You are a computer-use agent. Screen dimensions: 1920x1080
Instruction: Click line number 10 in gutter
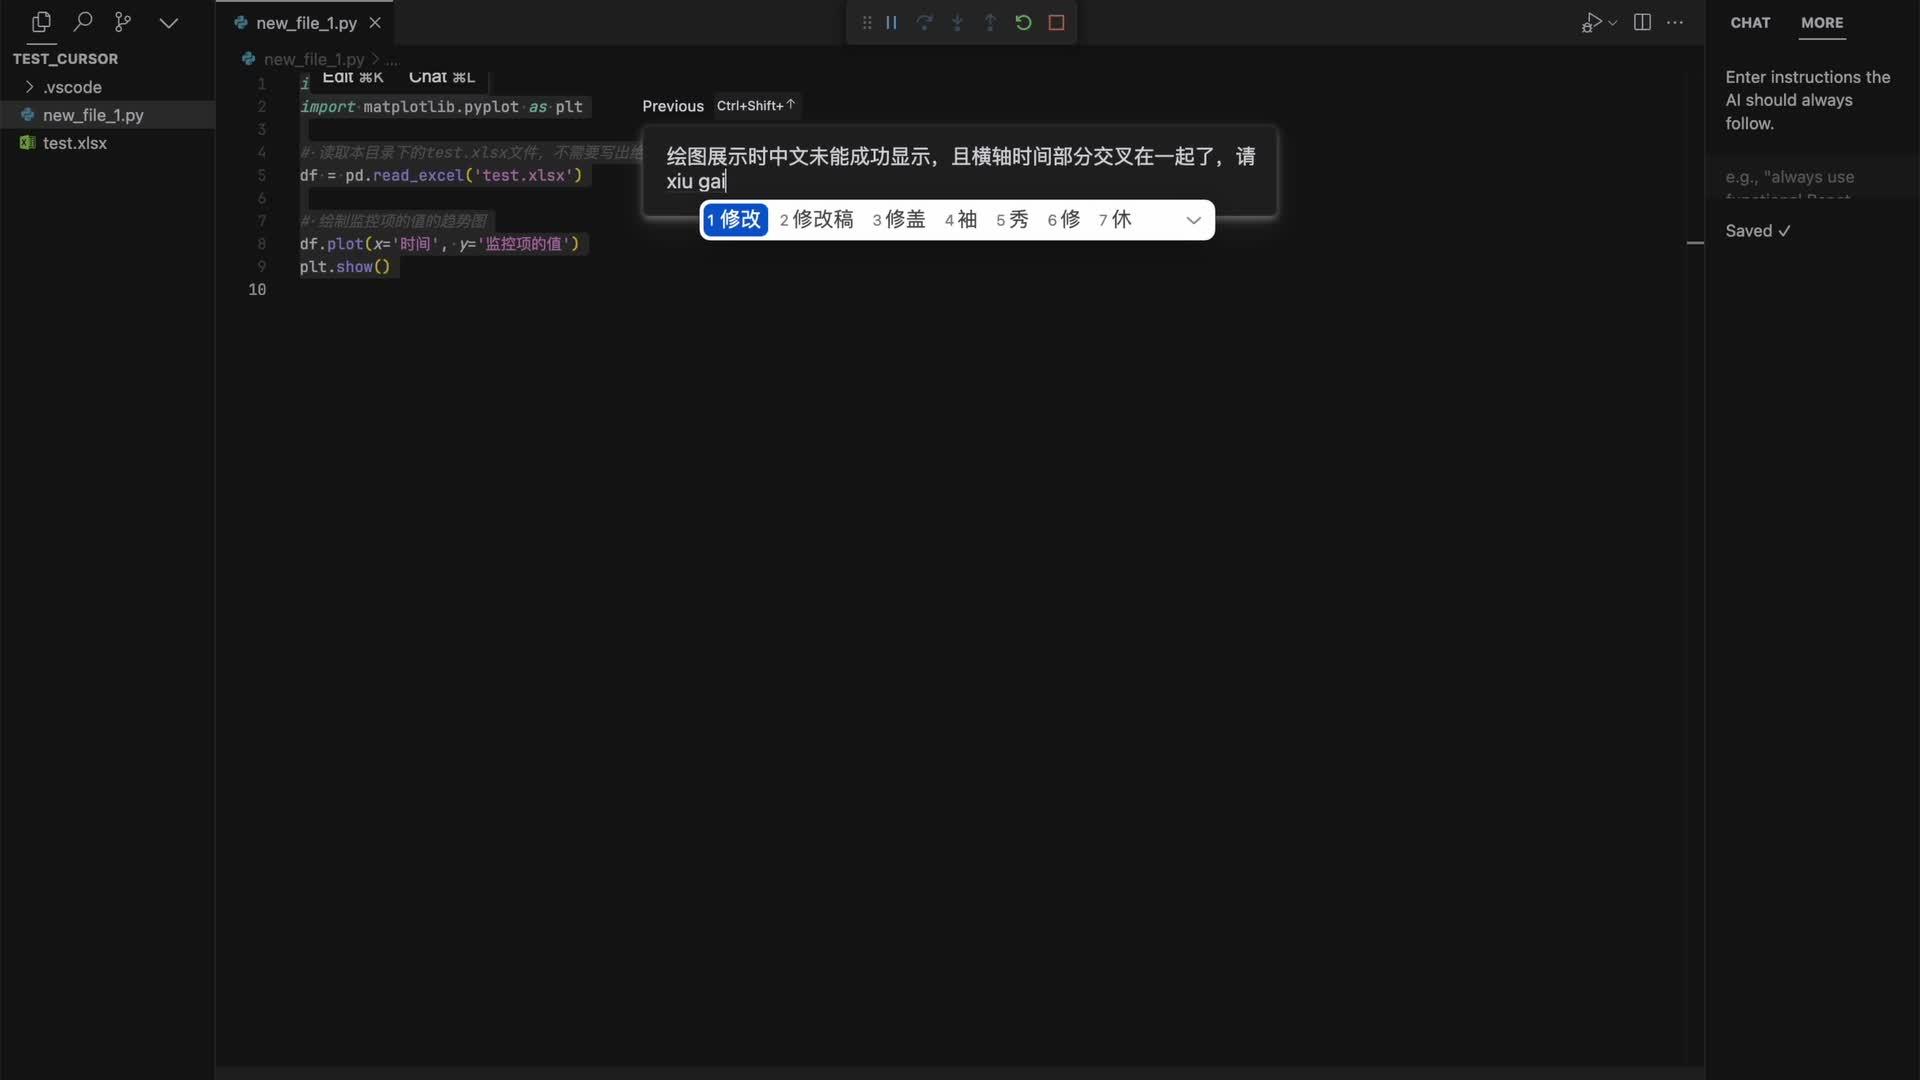(x=257, y=290)
